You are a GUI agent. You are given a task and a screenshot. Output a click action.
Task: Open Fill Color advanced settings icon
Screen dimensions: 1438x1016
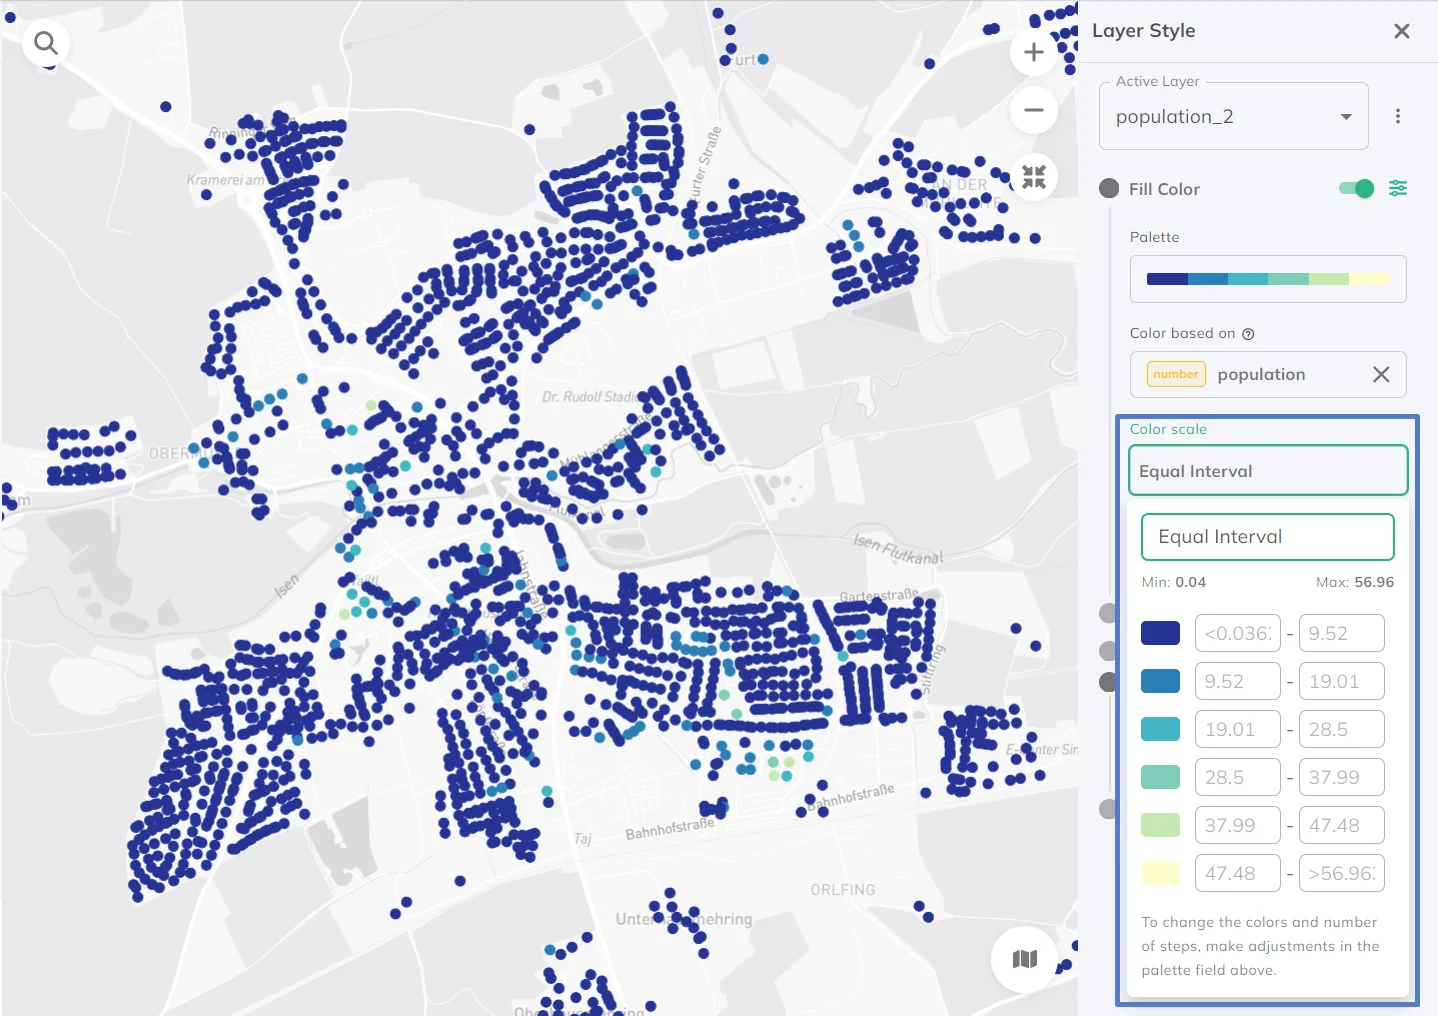click(x=1398, y=188)
